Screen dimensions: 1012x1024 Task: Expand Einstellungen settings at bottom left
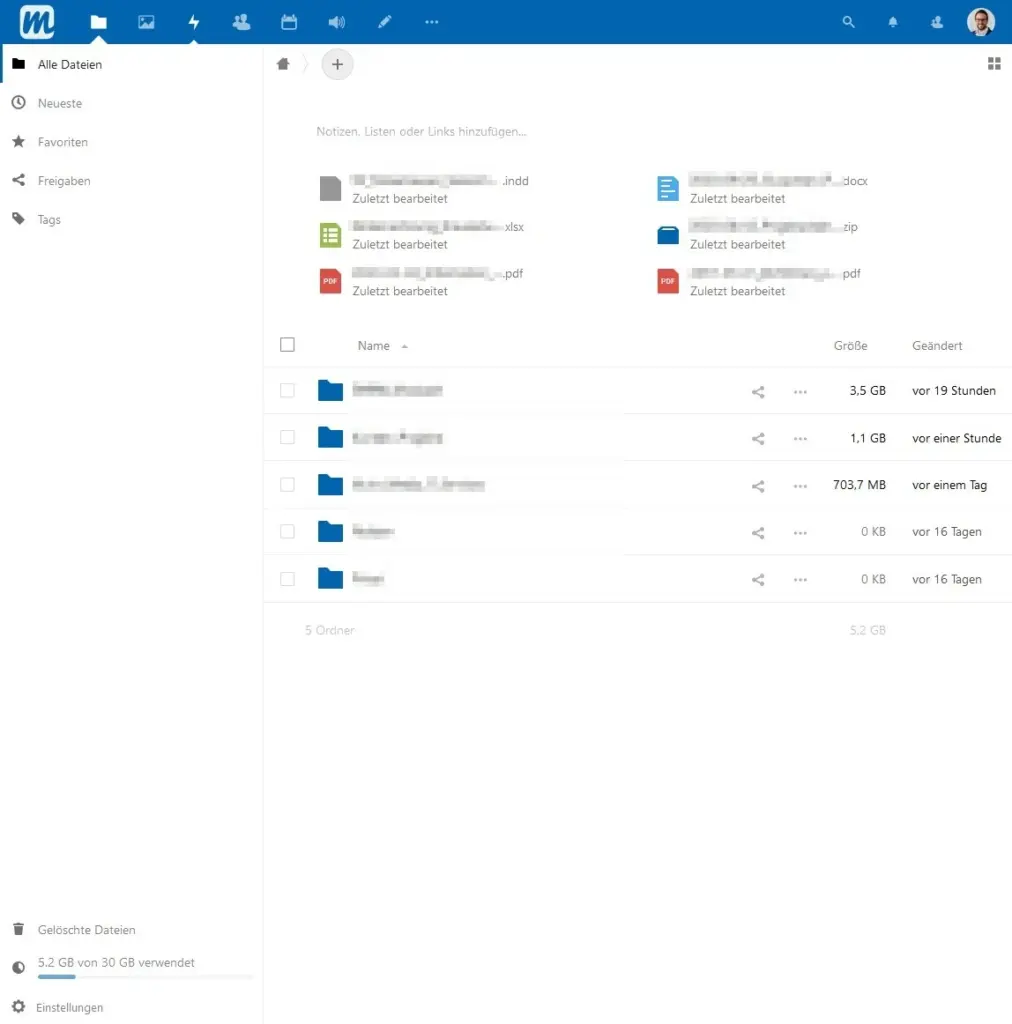[70, 1007]
